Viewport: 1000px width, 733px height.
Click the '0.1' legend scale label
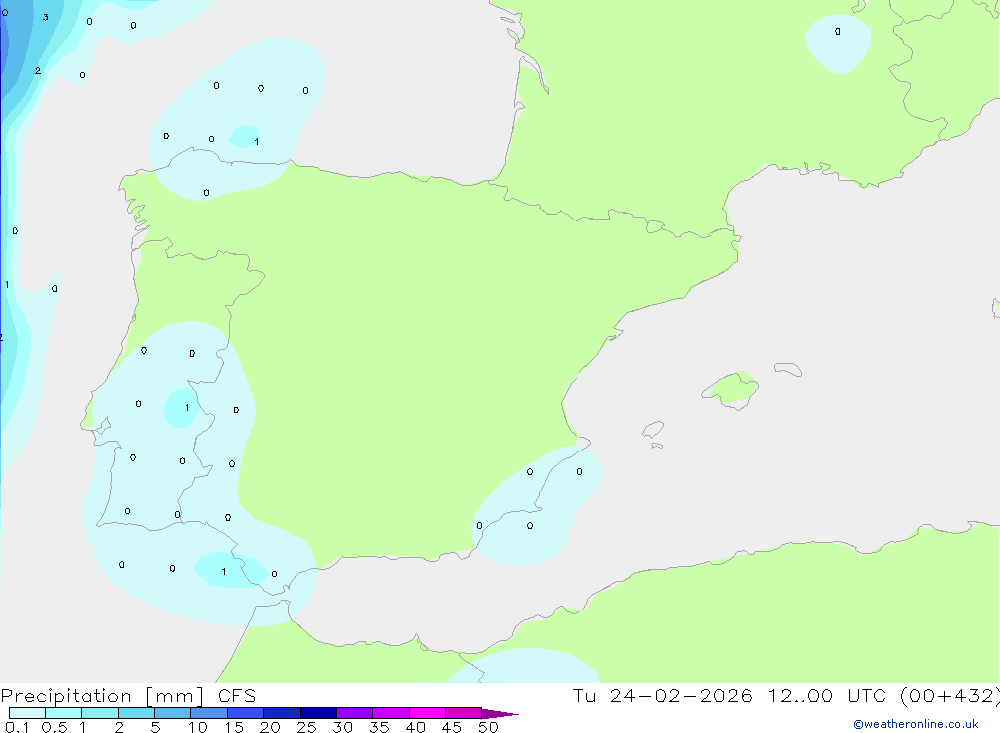(17, 727)
